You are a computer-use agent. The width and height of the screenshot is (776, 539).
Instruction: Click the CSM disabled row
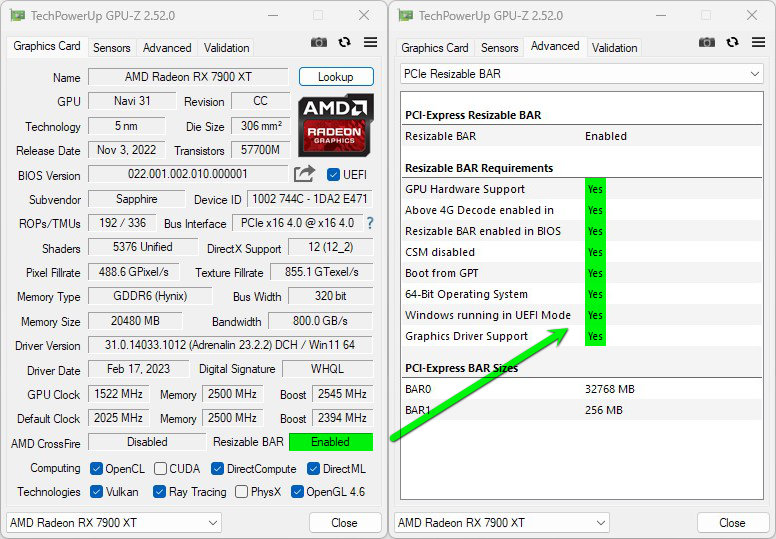[x=582, y=252]
